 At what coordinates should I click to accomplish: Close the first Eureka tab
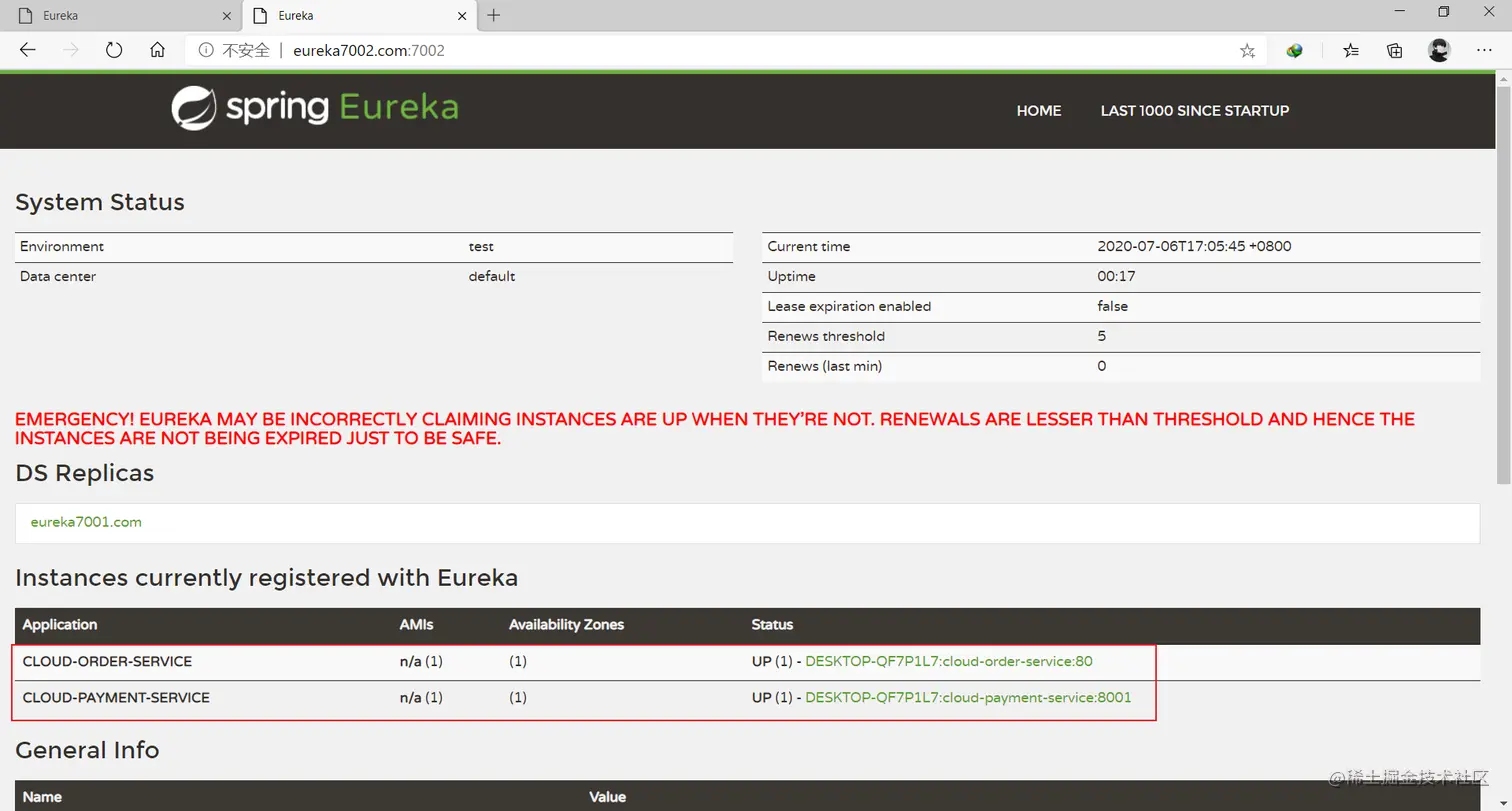pos(226,16)
